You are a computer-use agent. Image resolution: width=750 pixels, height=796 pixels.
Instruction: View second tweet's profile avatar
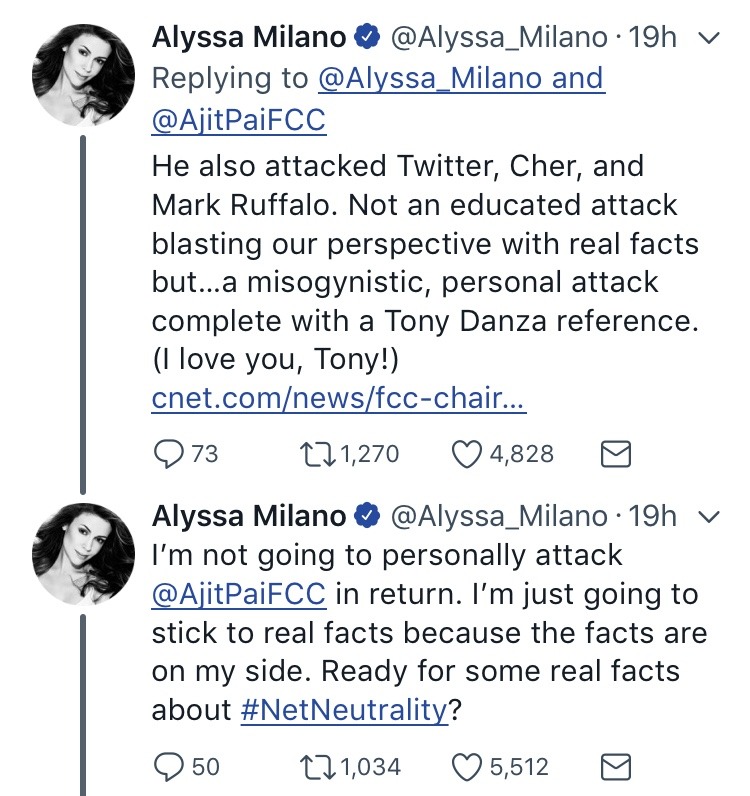(77, 550)
